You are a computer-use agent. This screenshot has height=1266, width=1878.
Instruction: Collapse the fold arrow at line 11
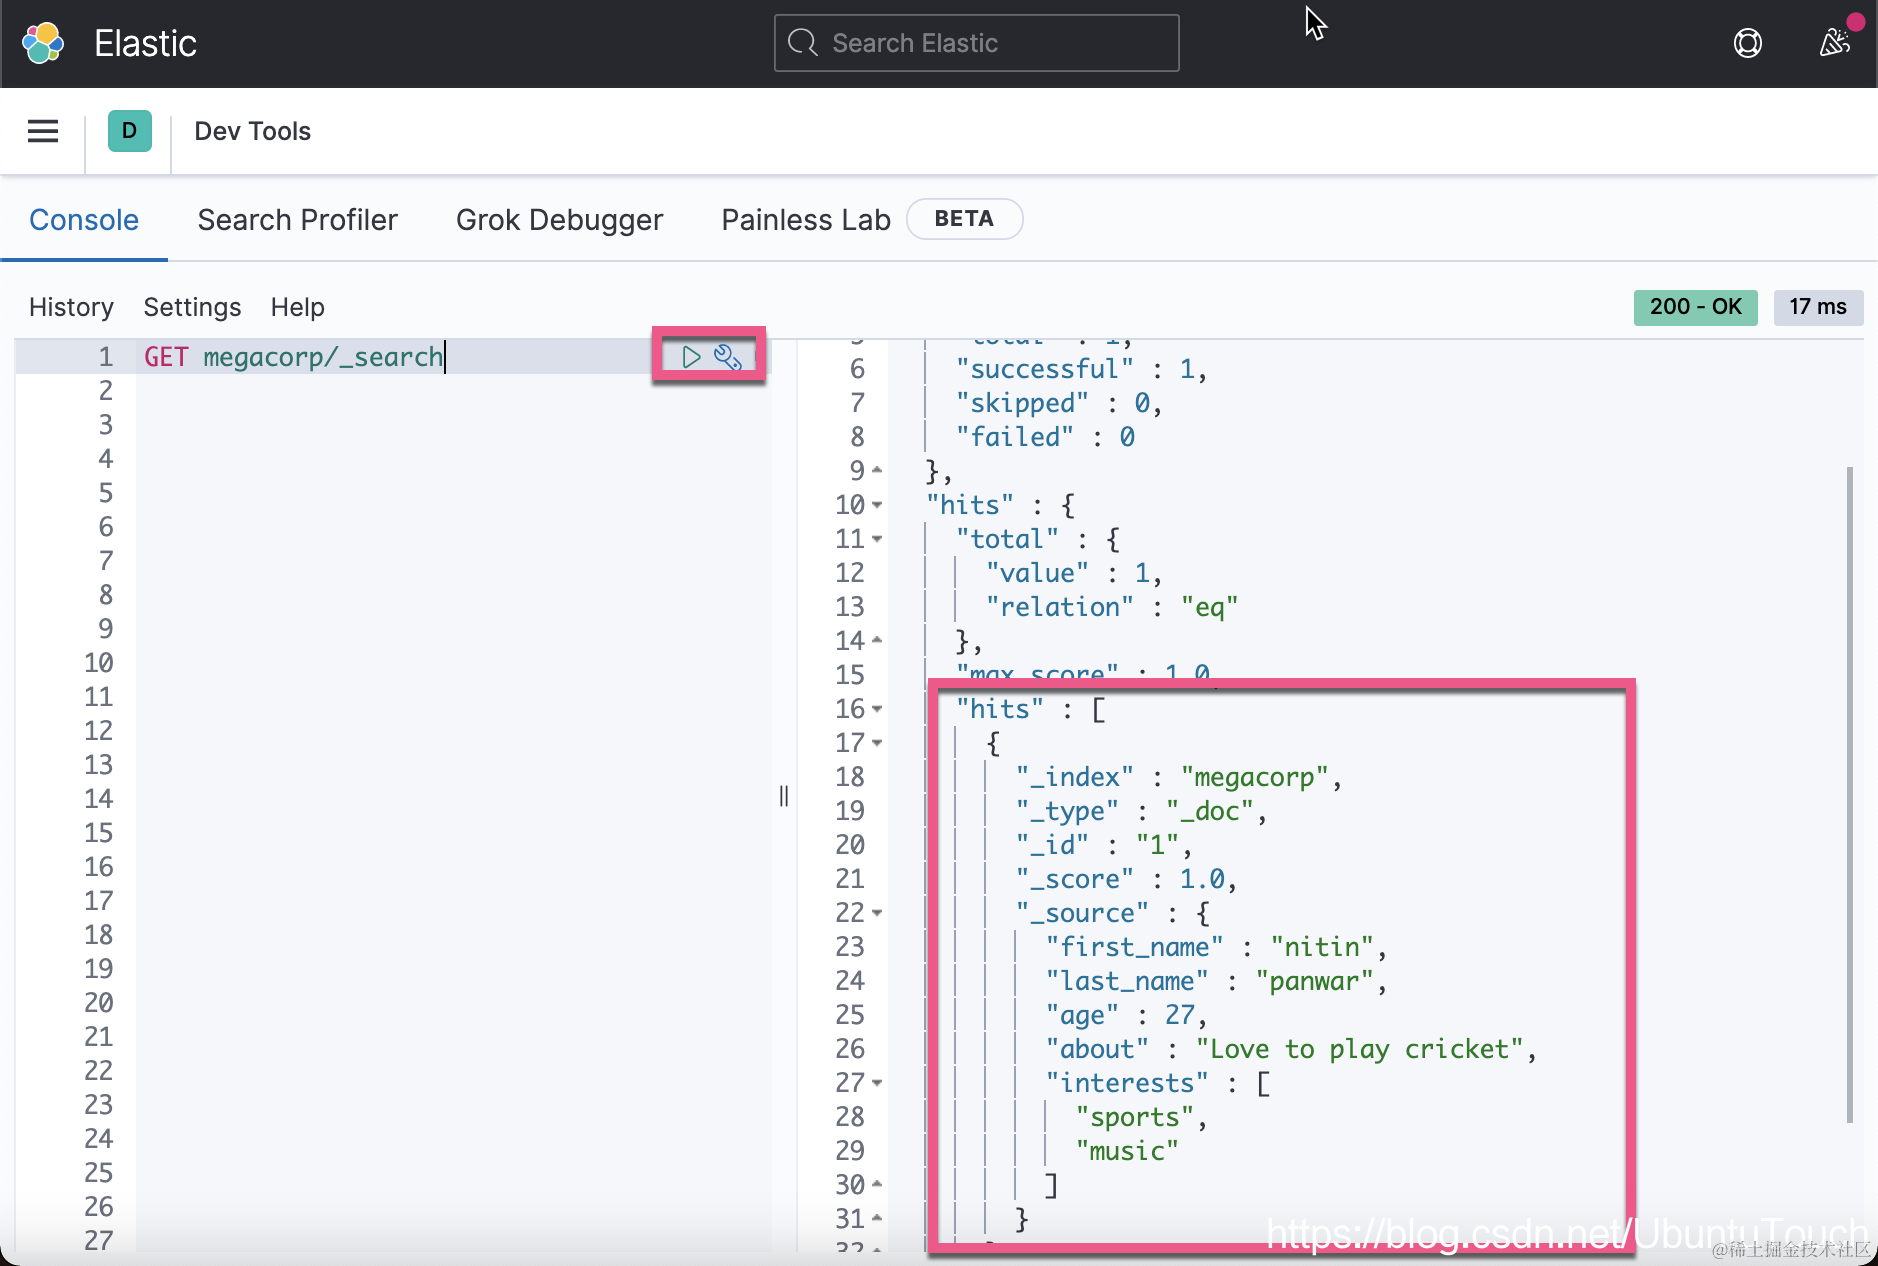coord(877,539)
